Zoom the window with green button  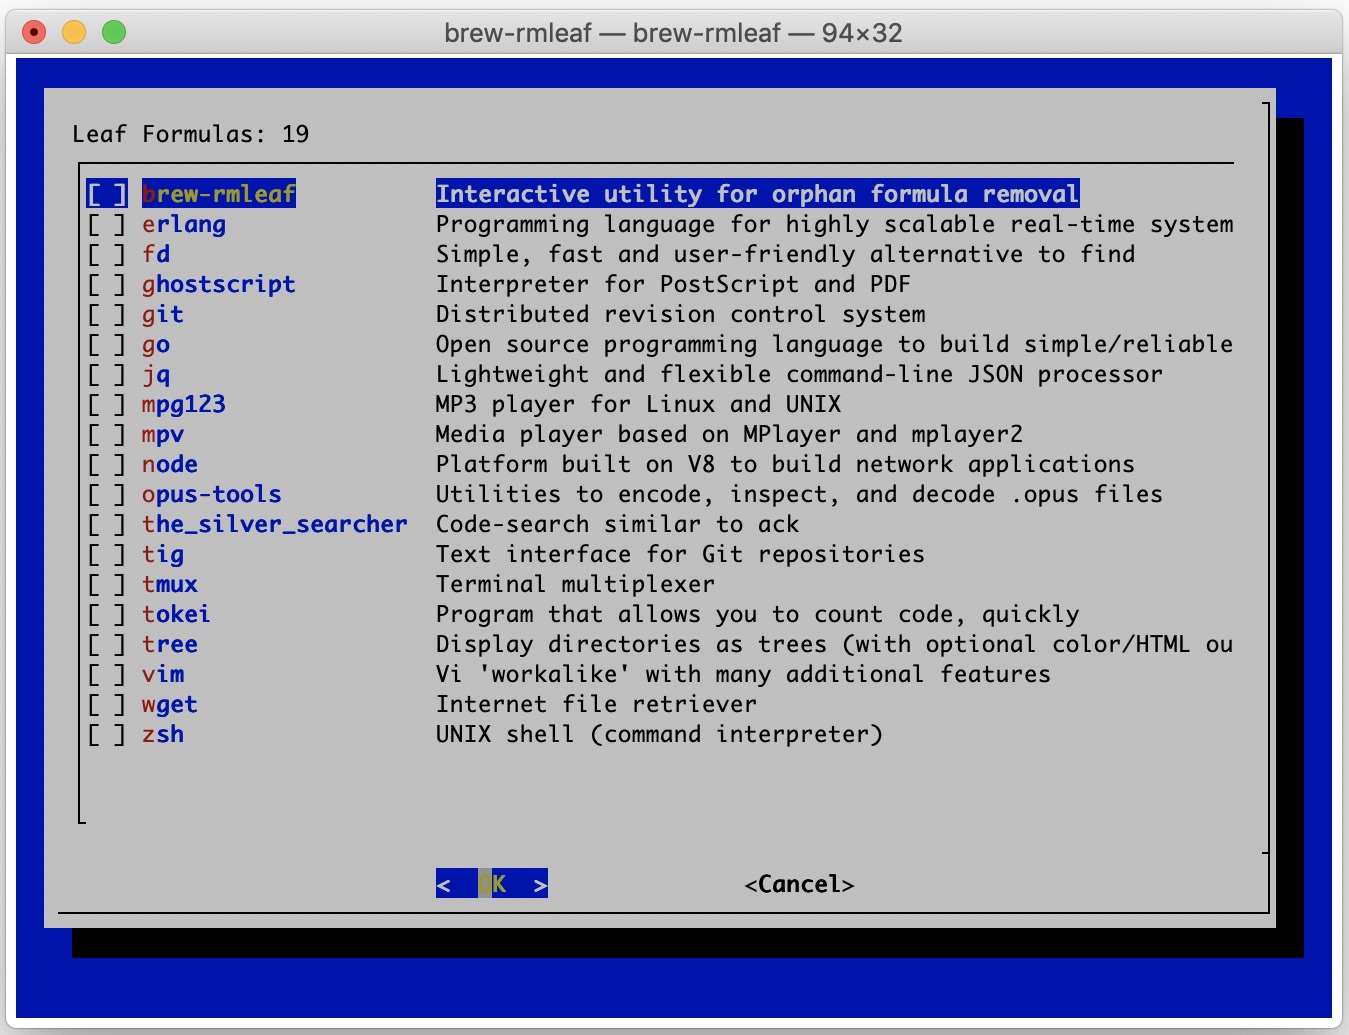[114, 33]
